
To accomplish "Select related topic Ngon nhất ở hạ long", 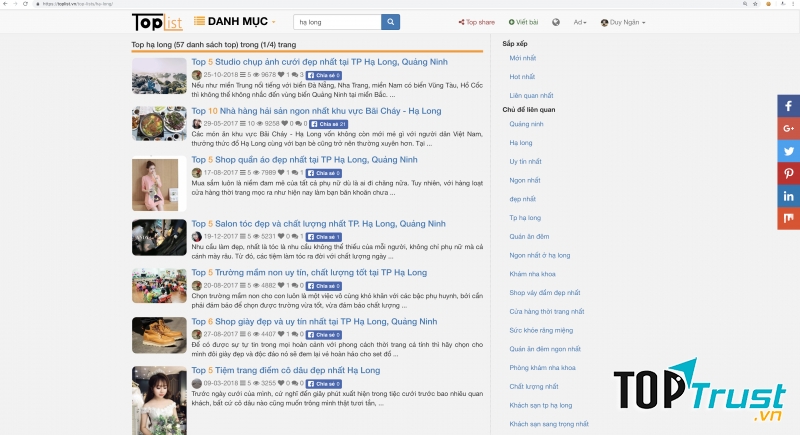I will (540, 255).
